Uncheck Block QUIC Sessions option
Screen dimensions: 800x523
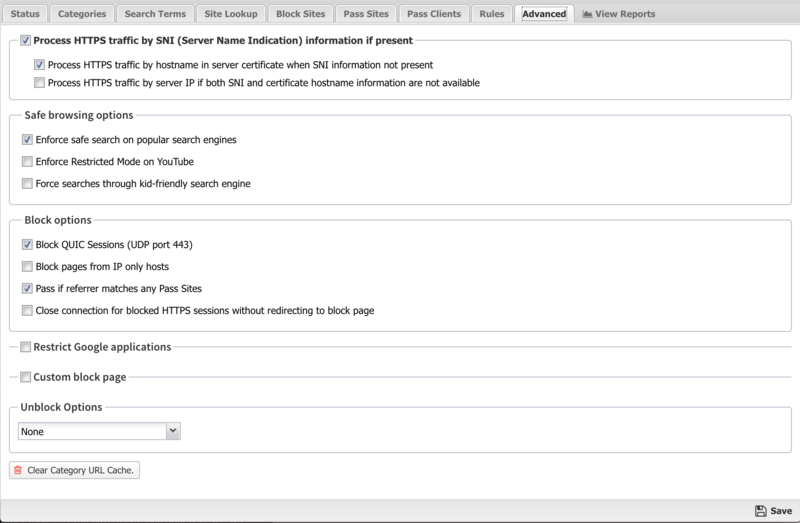26,244
